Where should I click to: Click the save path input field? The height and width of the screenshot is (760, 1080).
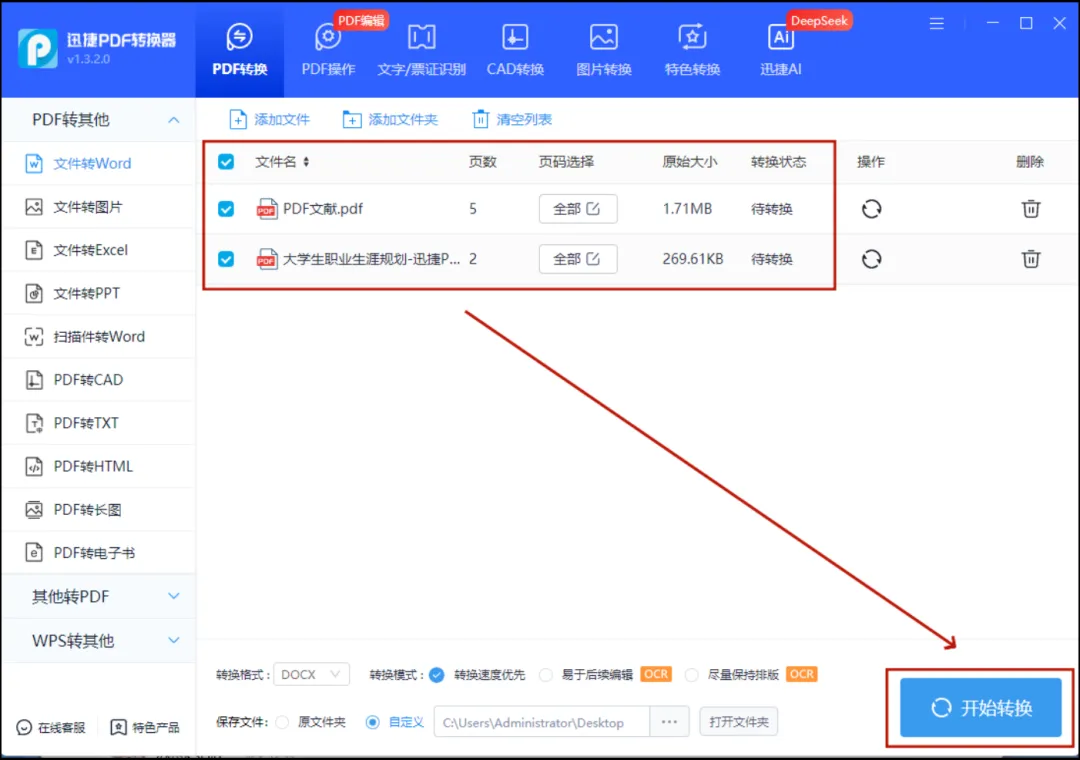coord(541,722)
